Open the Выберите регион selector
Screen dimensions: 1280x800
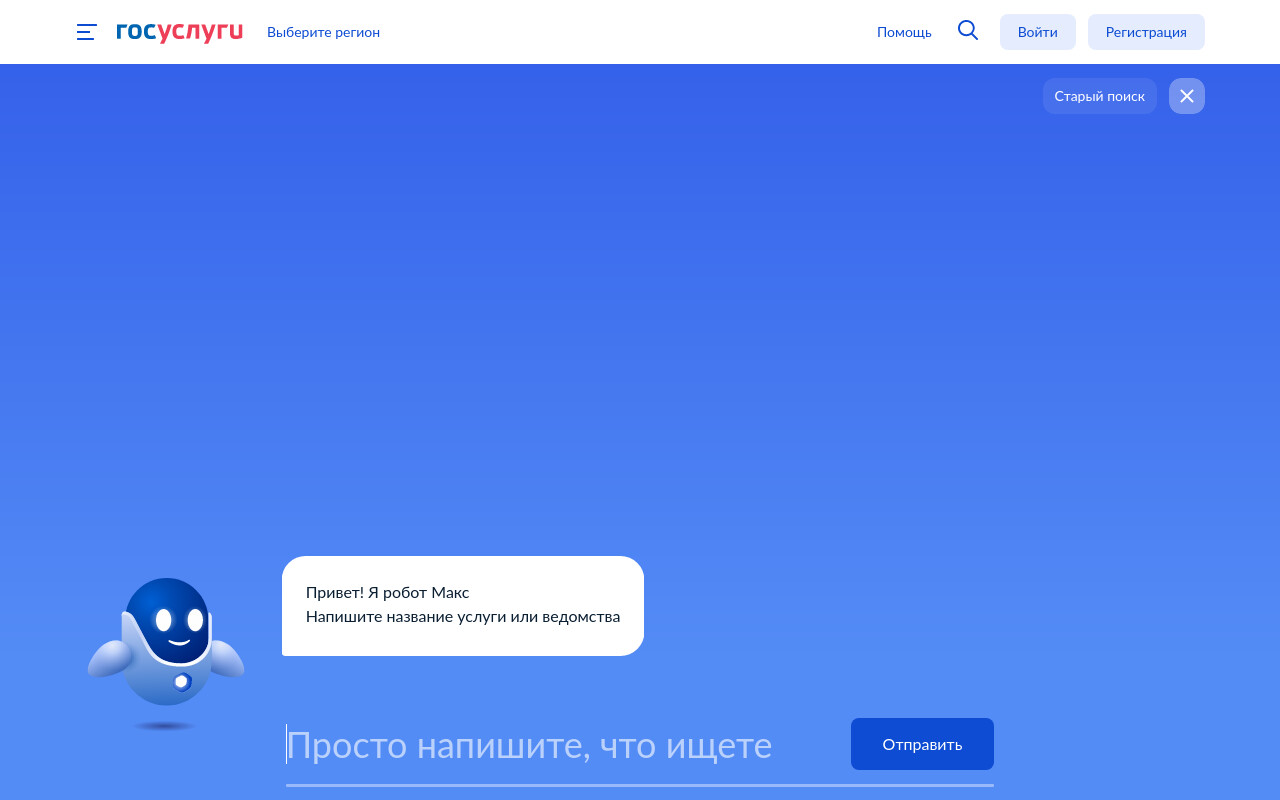tap(323, 32)
